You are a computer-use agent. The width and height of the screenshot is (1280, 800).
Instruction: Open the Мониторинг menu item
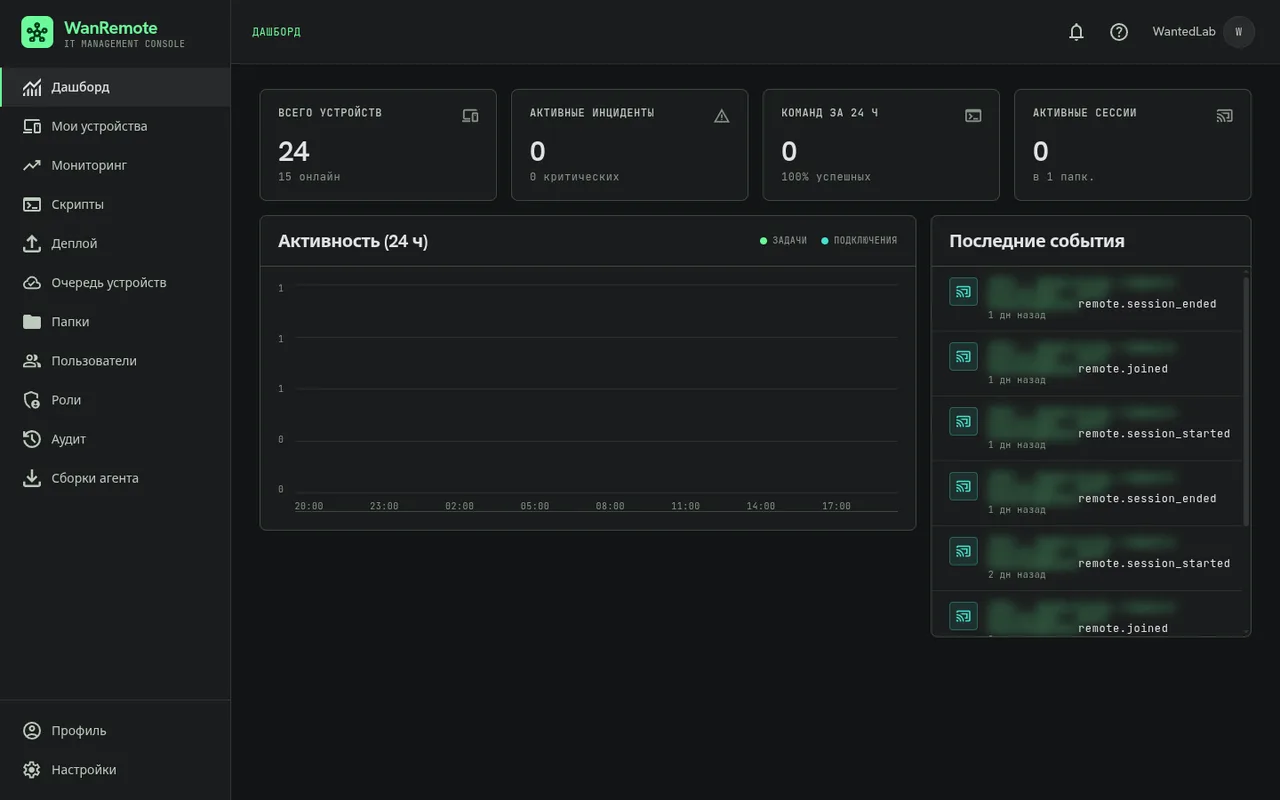tap(115, 165)
